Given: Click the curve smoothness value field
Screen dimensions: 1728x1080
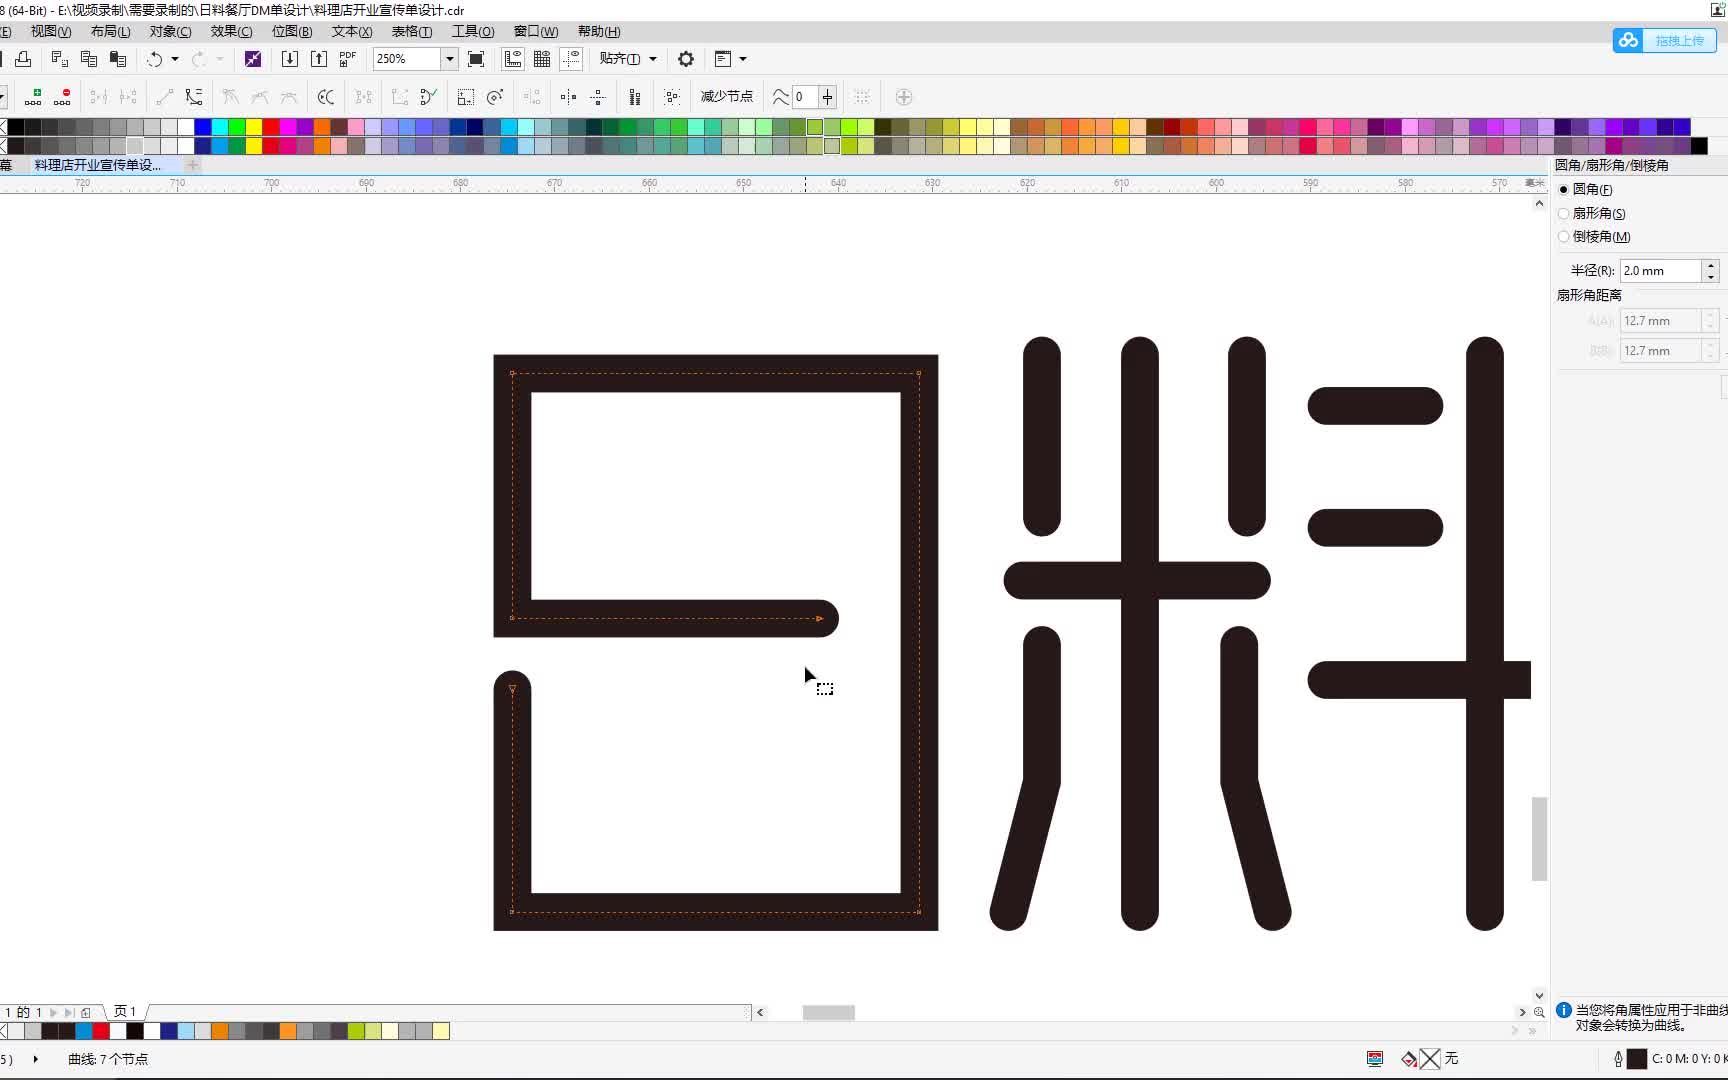Looking at the screenshot, I should point(805,97).
